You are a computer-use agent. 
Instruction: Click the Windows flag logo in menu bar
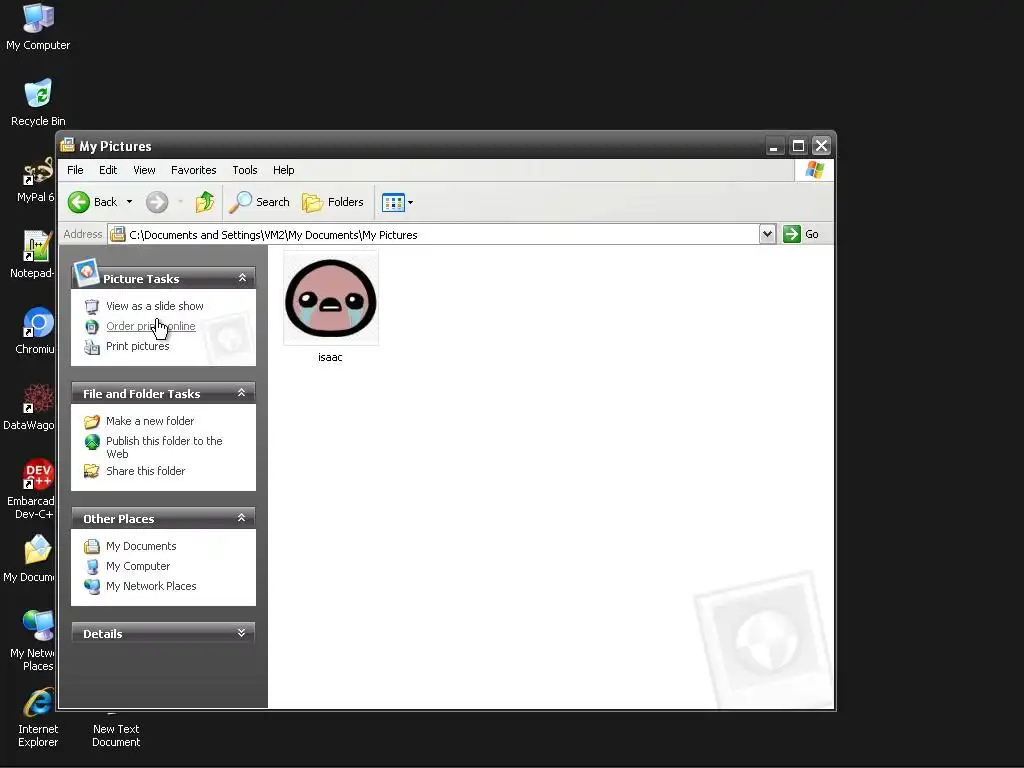pos(814,170)
